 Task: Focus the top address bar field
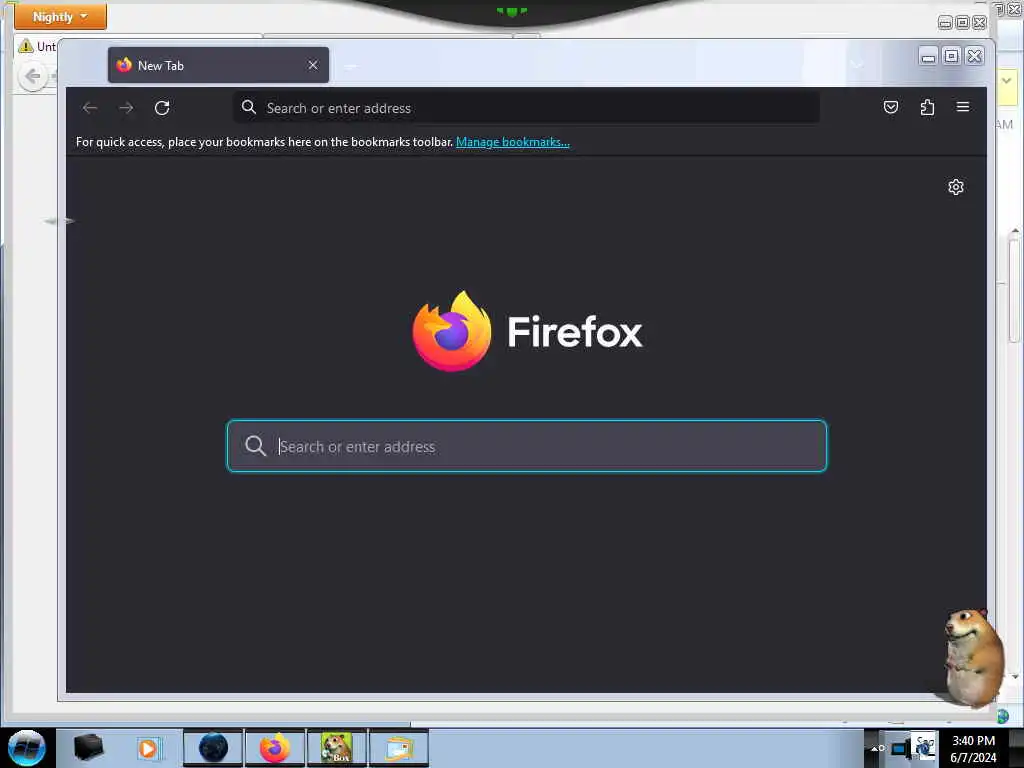tap(526, 108)
